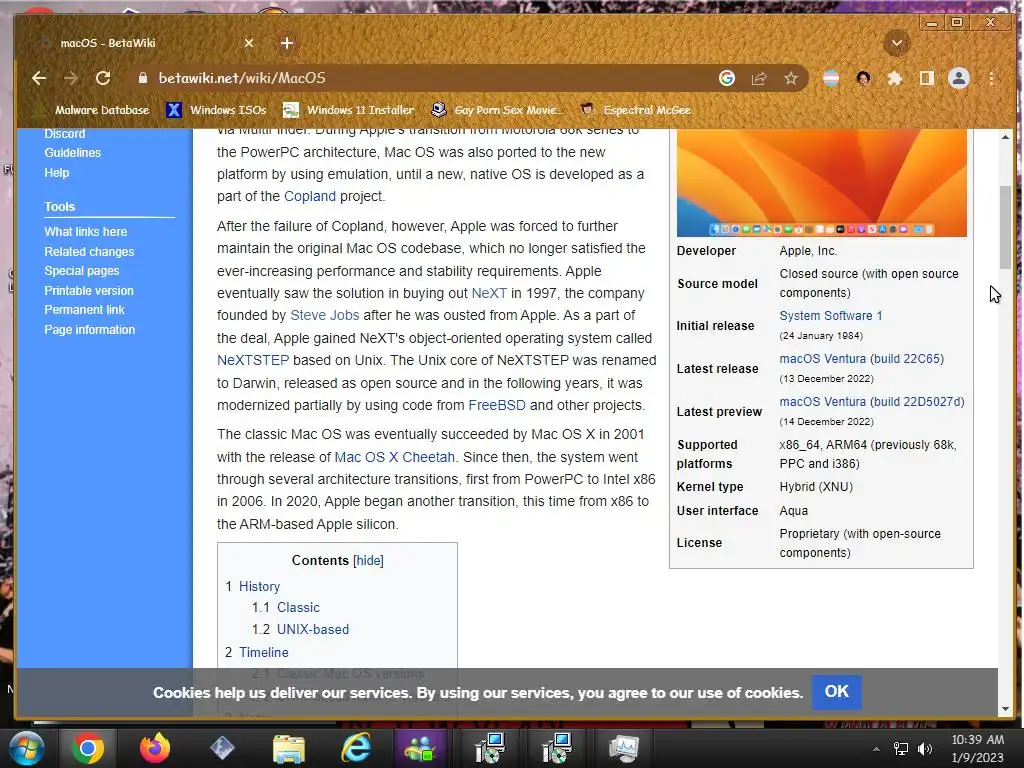Open the blue diamond taskbar app
1024x768 pixels.
click(x=222, y=748)
